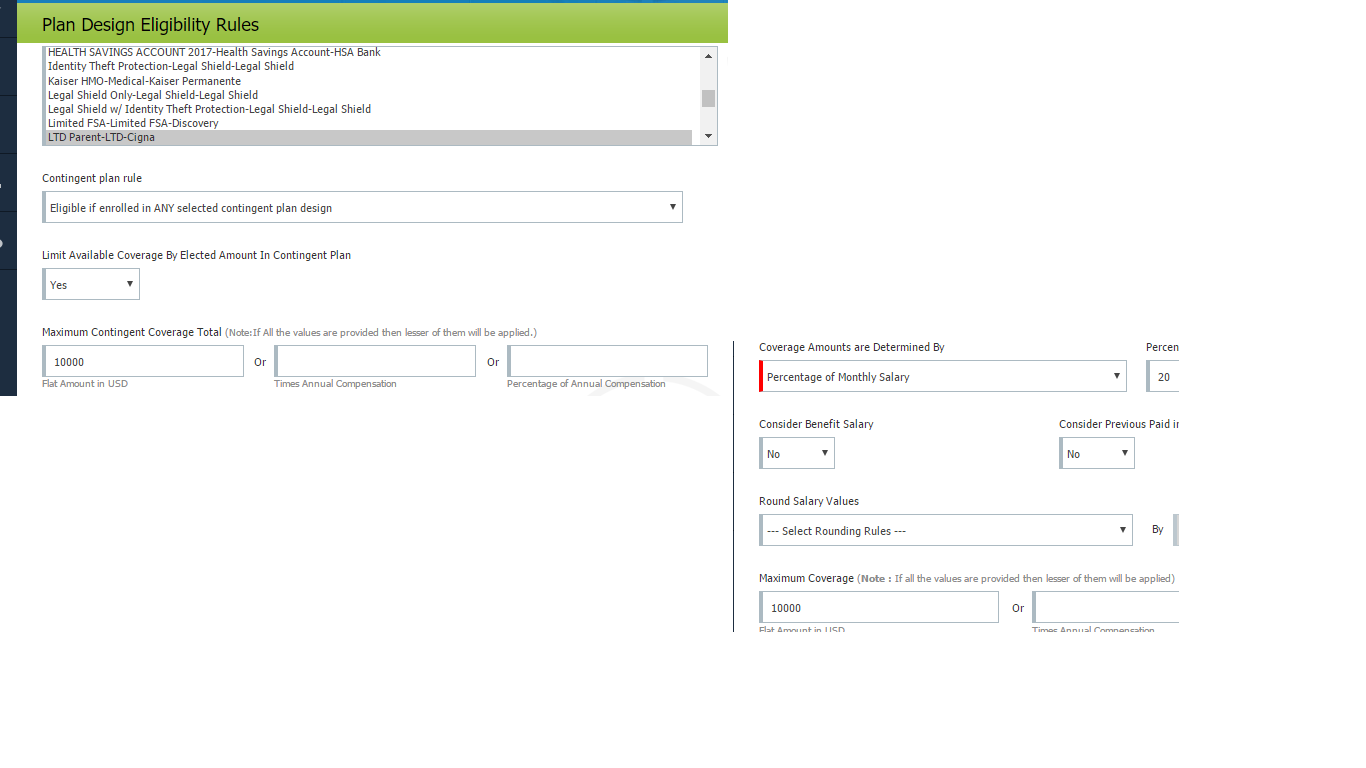Click Maximum Coverage flat amount field
This screenshot has width=1366, height=768.
(880, 608)
